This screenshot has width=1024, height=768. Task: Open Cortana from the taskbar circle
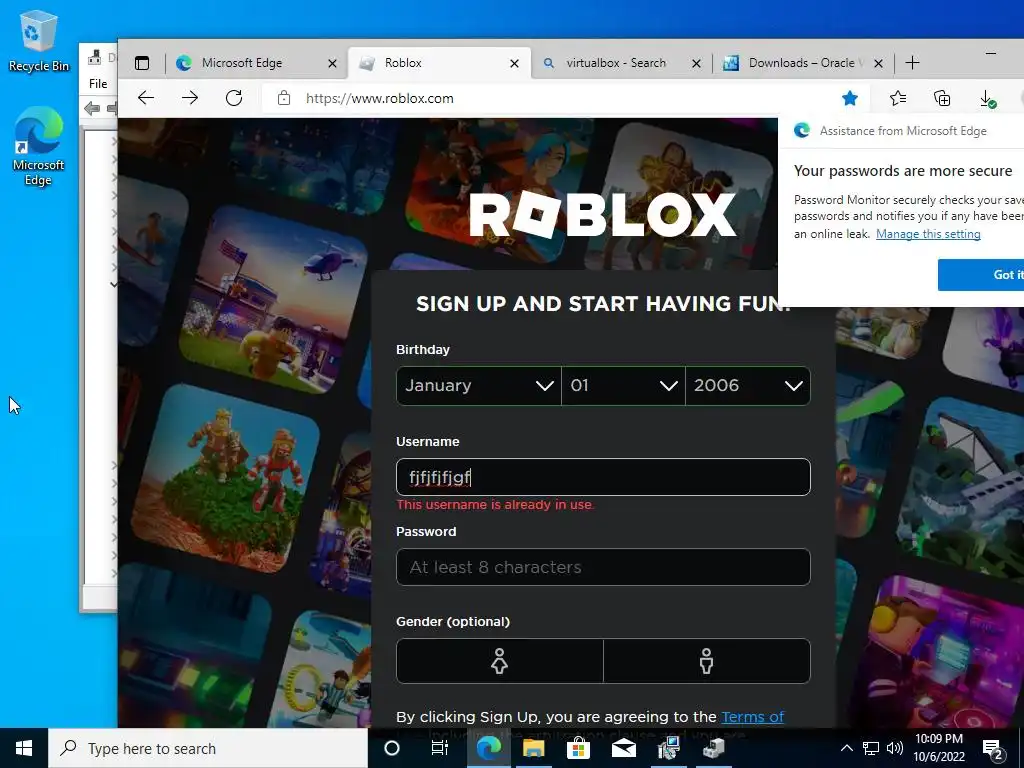pos(392,748)
